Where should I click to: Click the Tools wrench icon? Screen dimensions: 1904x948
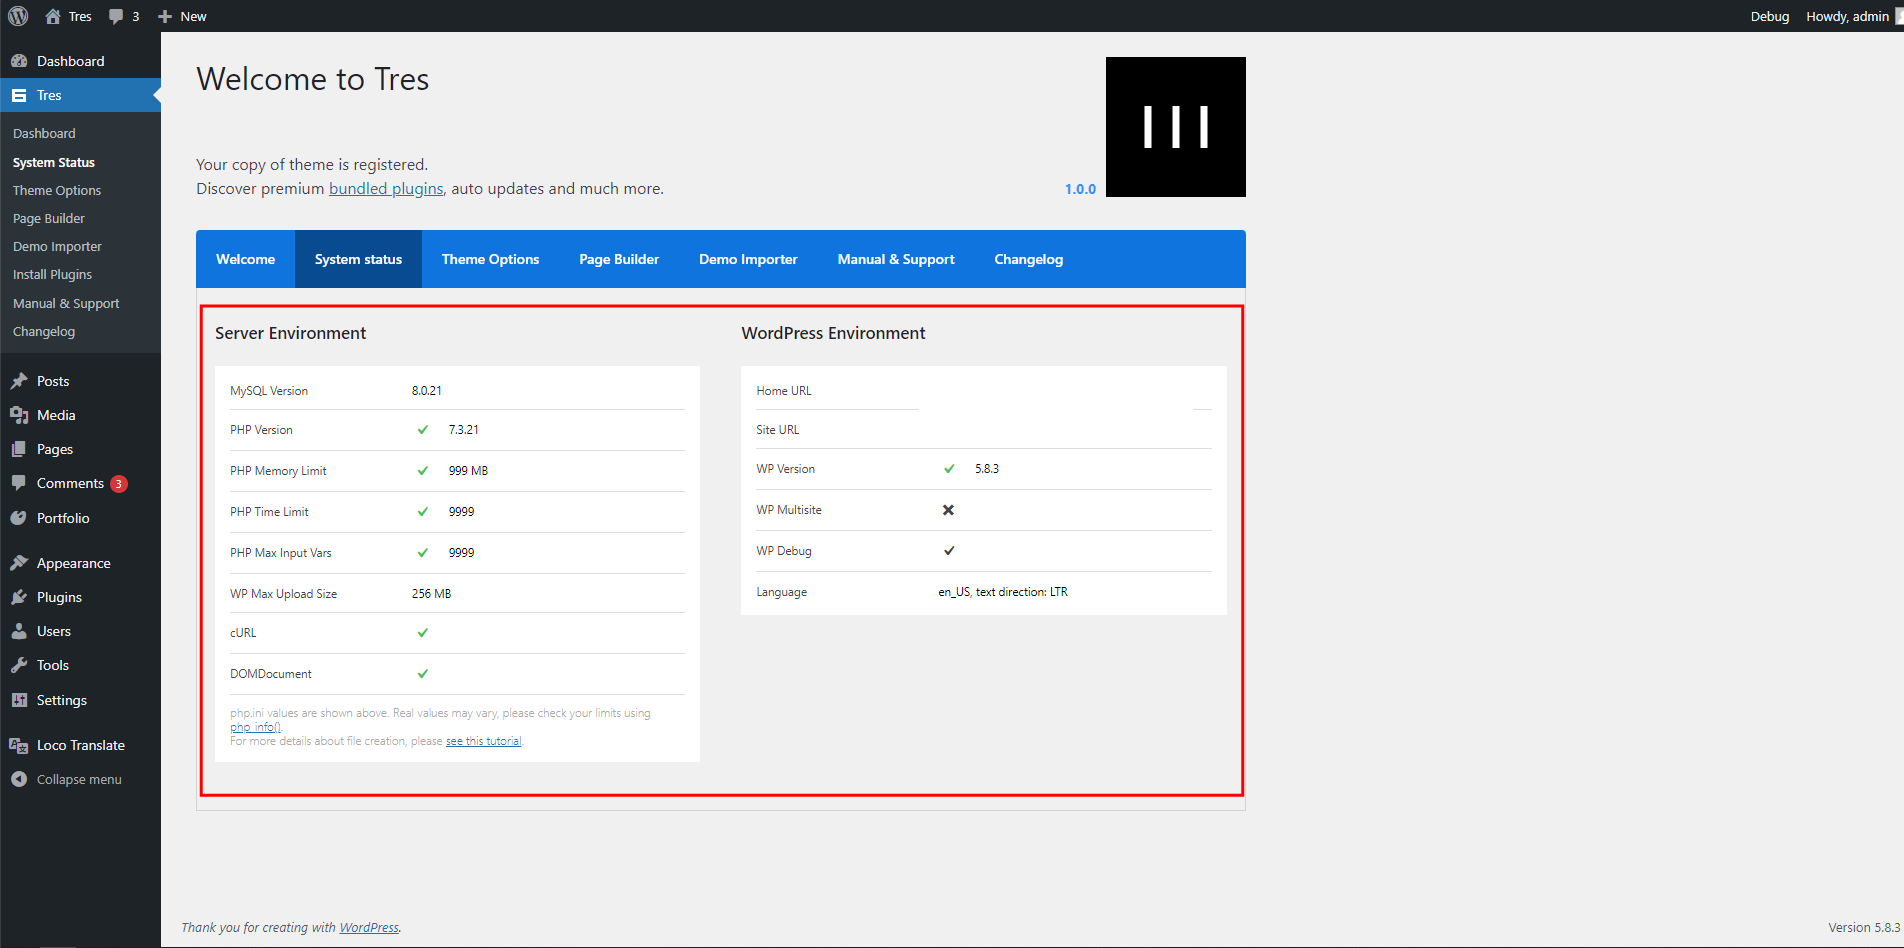coord(19,665)
